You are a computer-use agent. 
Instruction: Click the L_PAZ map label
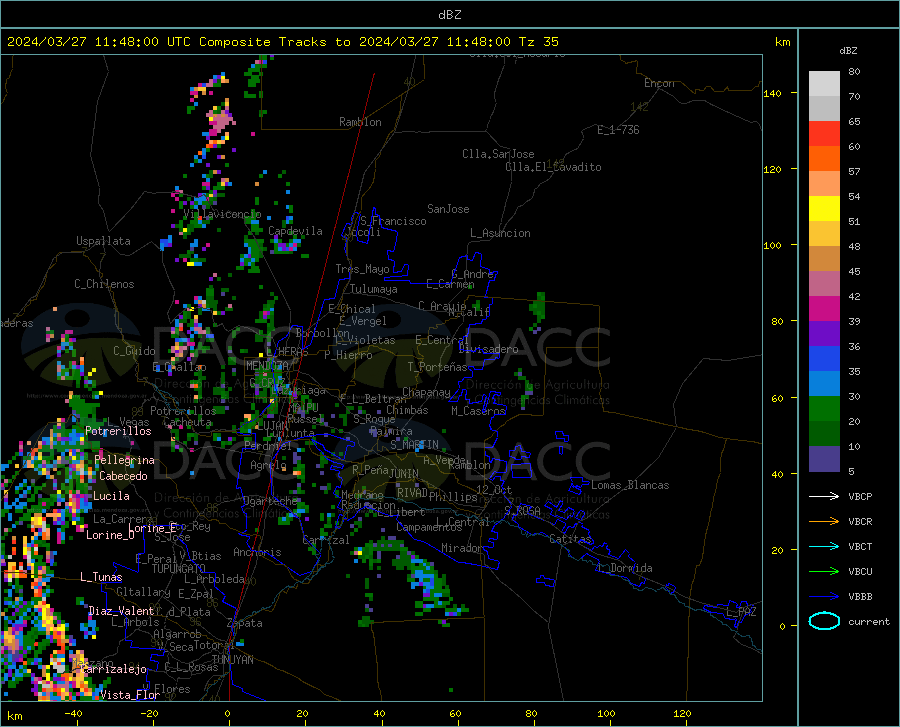click(741, 612)
